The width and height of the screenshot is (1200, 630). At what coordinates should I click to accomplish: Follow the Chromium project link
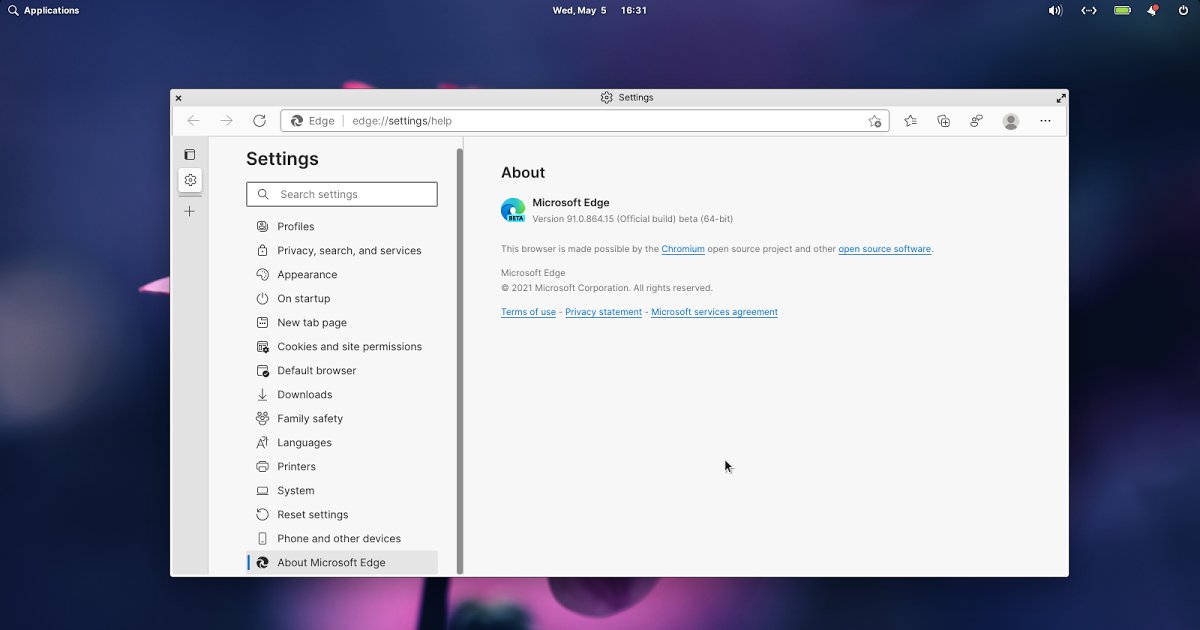(x=683, y=249)
